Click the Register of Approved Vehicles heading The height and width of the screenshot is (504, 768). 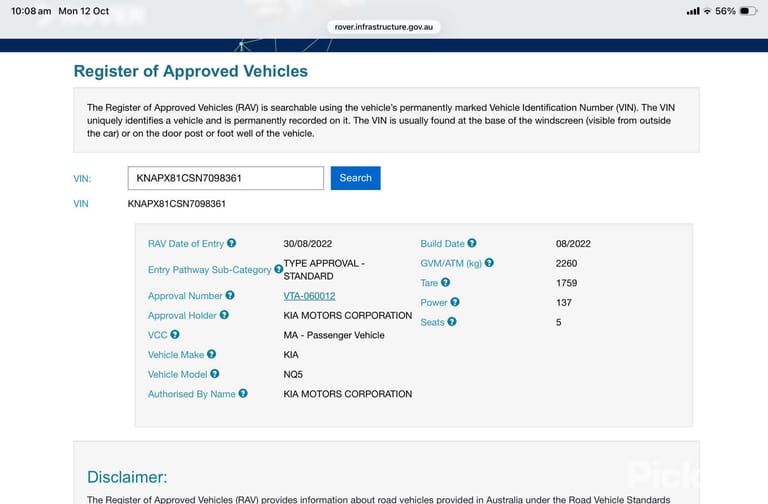tap(191, 71)
